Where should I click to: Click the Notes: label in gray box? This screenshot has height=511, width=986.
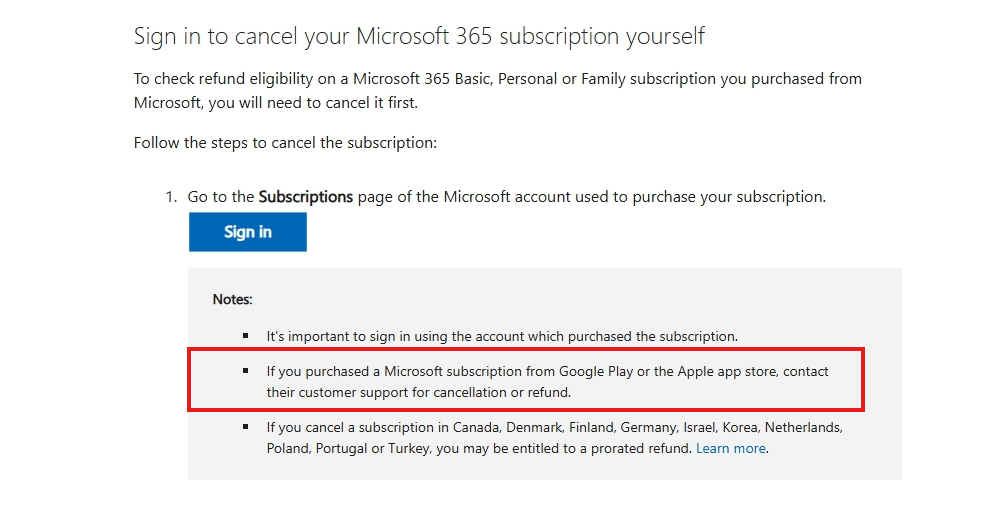pyautogui.click(x=232, y=299)
